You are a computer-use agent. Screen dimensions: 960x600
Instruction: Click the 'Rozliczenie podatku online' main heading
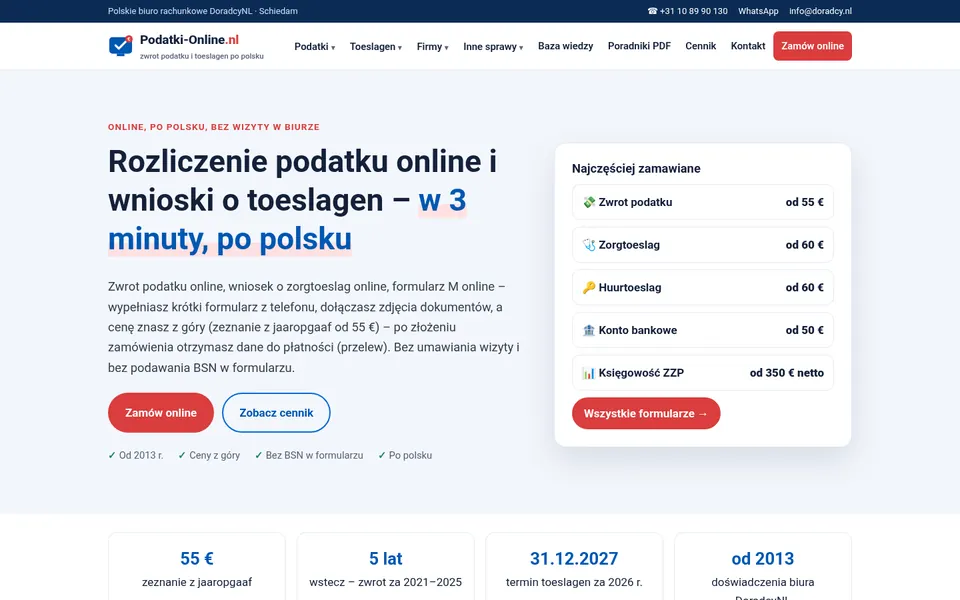pos(302,200)
